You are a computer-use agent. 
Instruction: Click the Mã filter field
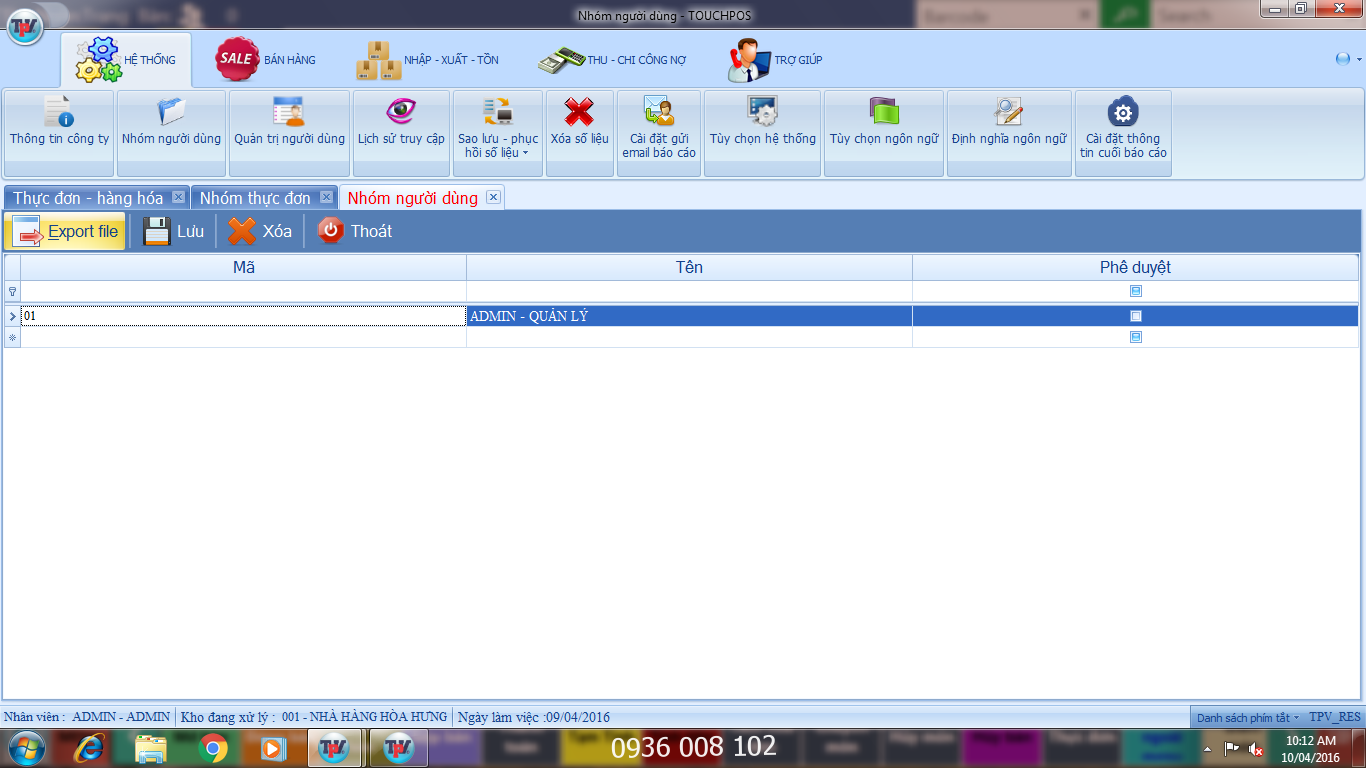[243, 291]
